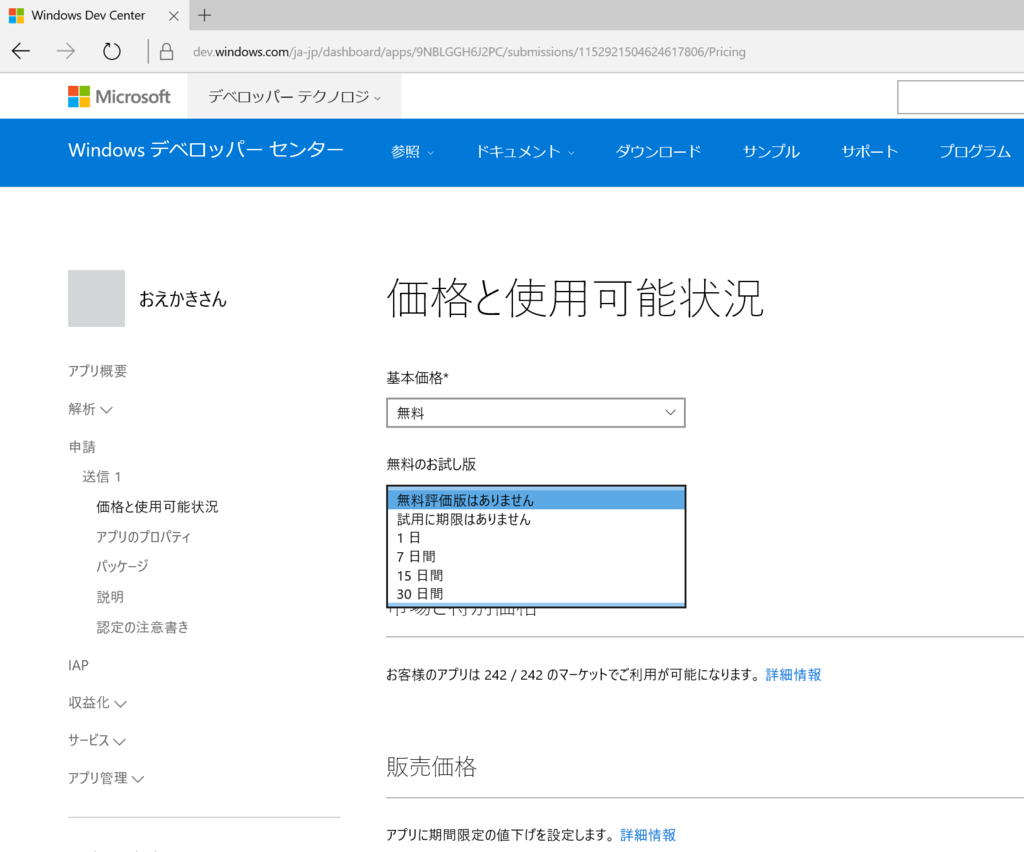Open the サポート menu item
Image resolution: width=1024 pixels, height=852 pixels.
pyautogui.click(x=869, y=151)
